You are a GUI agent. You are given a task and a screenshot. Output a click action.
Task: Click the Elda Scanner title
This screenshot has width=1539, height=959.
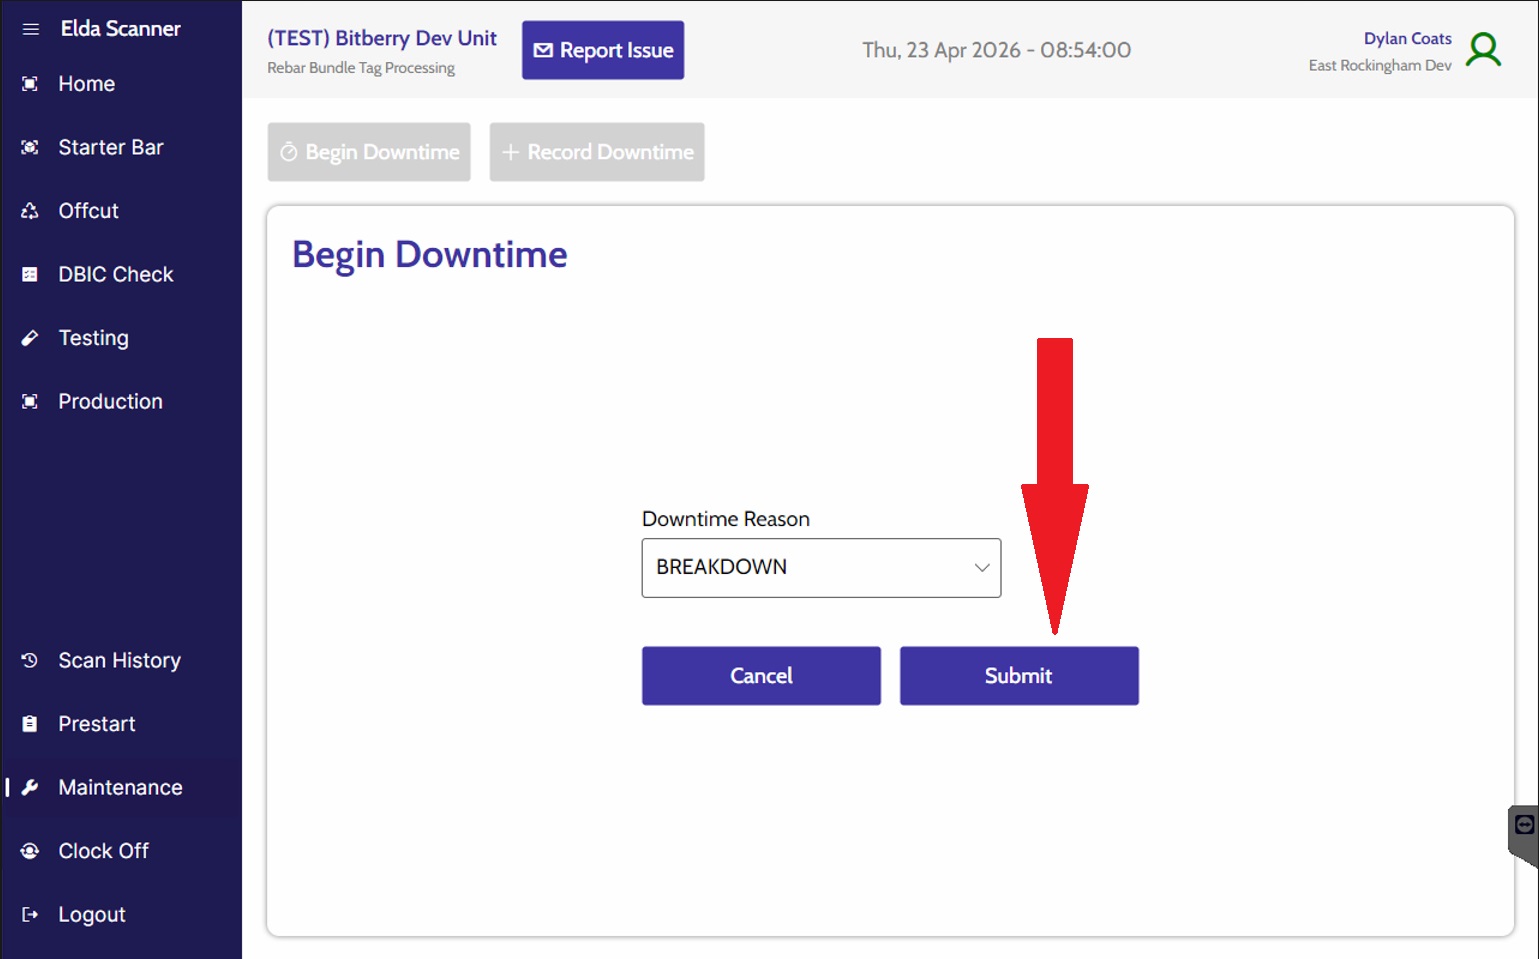[121, 29]
